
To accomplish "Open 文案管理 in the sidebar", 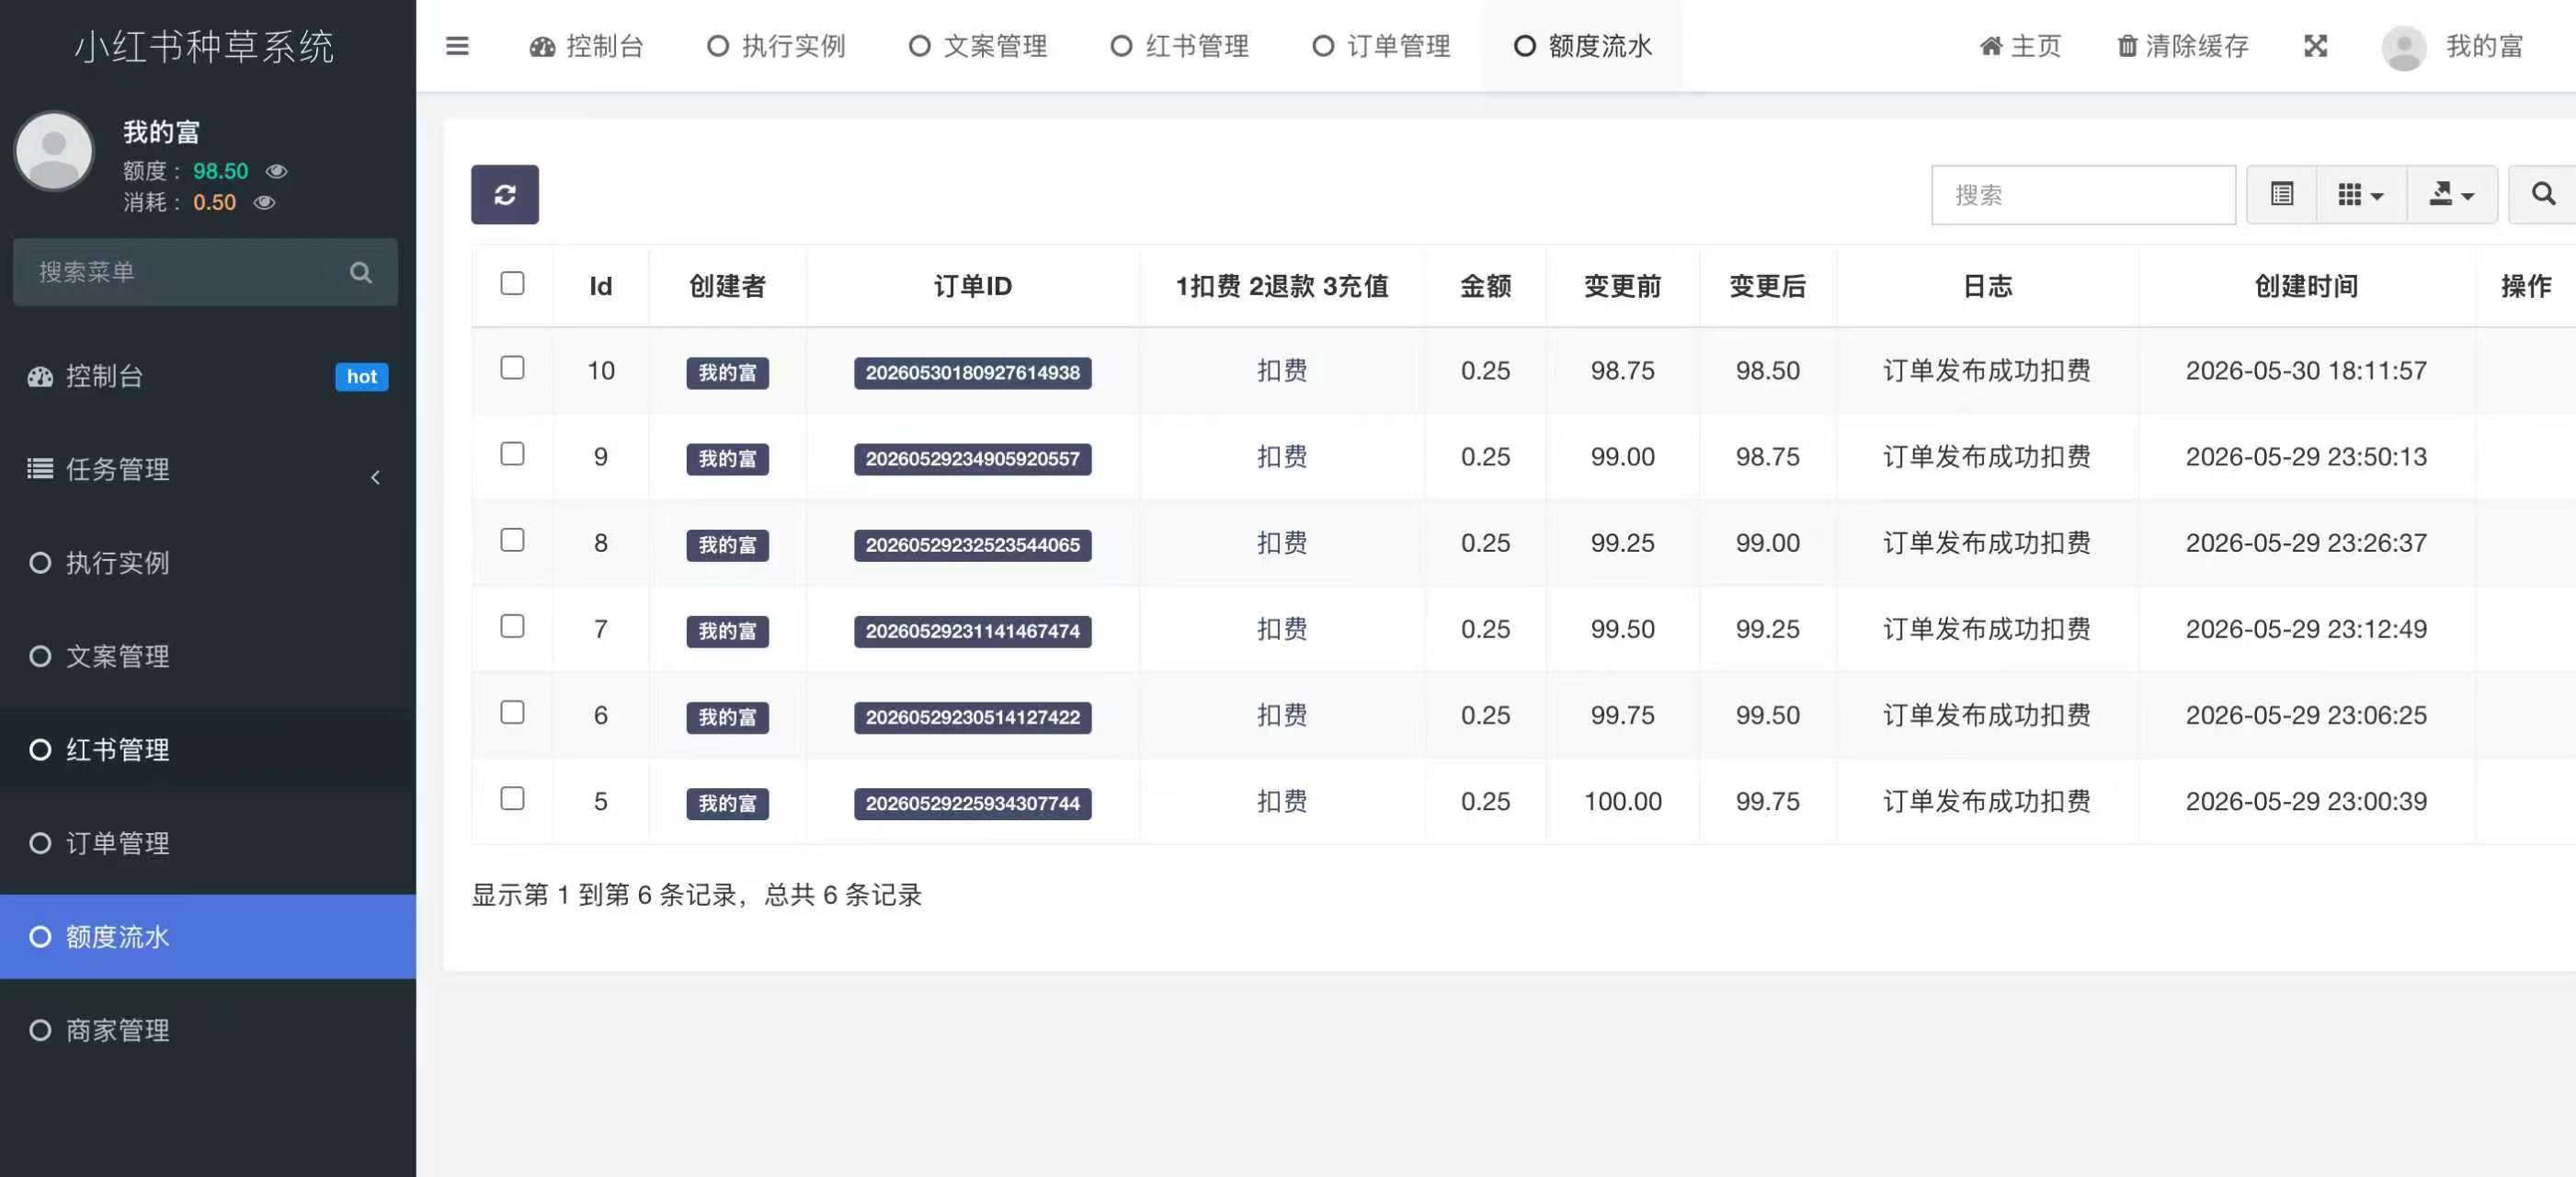I will point(208,656).
